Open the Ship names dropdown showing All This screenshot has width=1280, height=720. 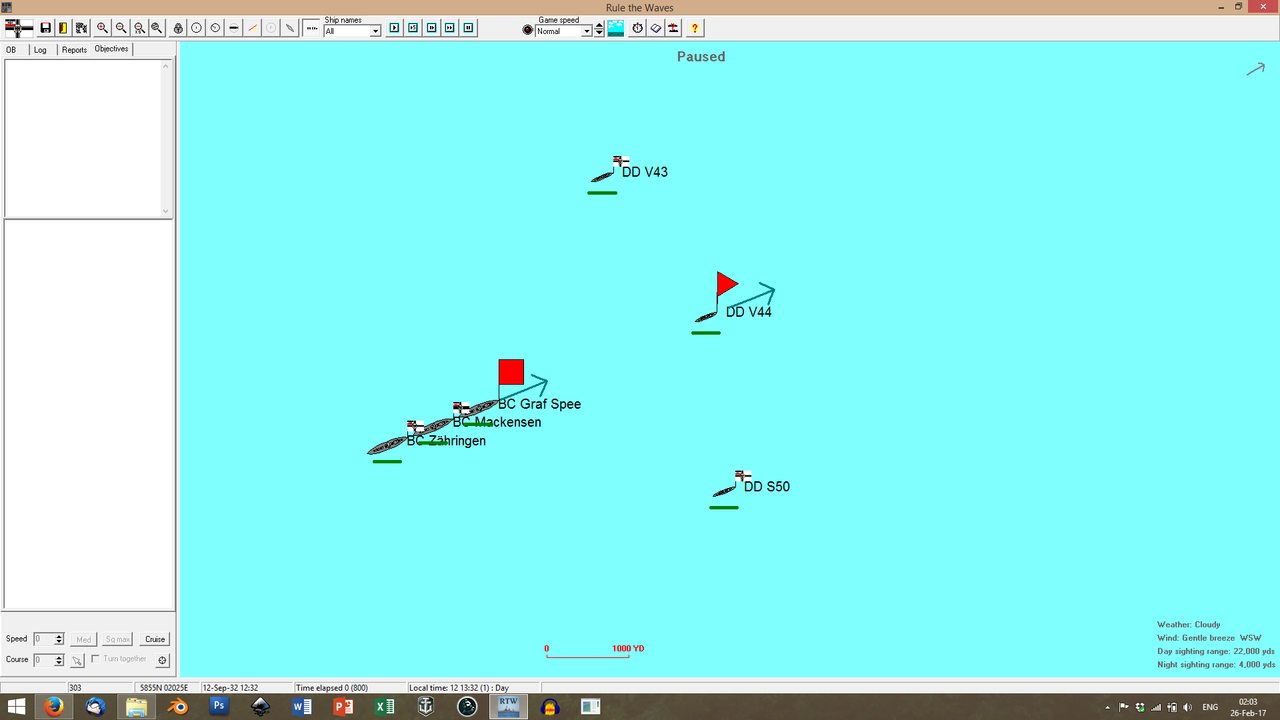tap(376, 31)
